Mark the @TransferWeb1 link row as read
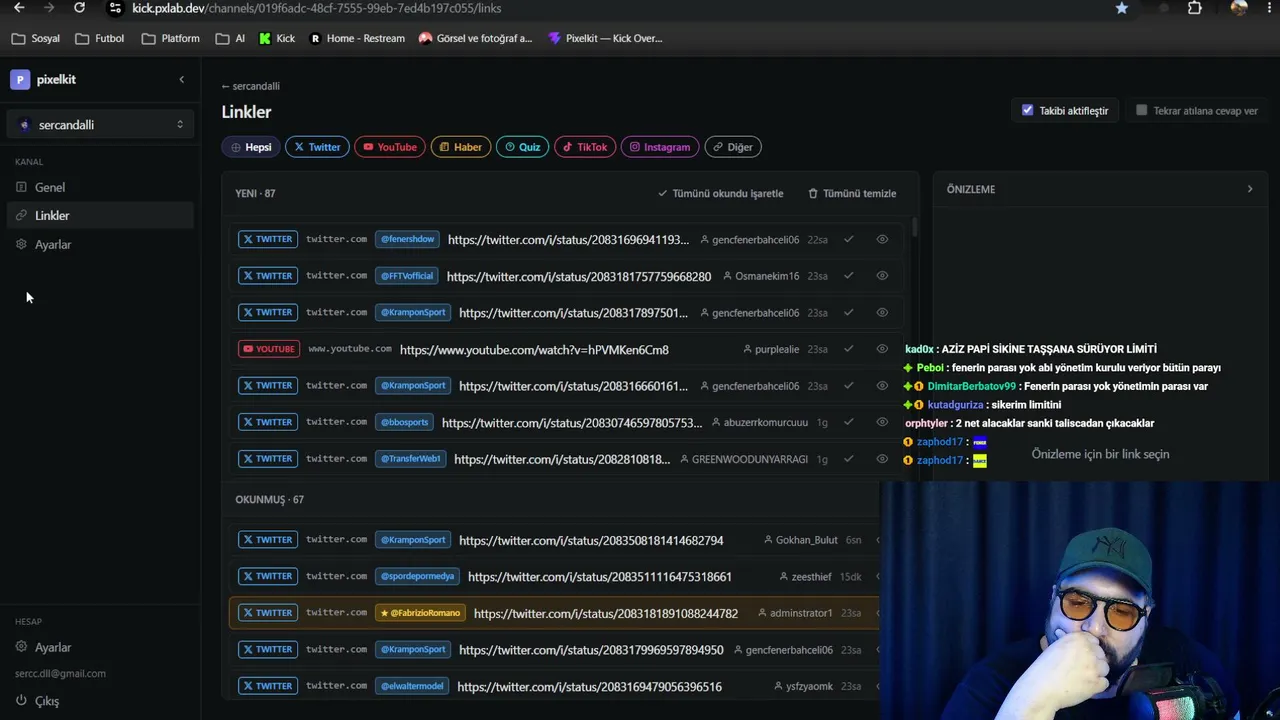 (x=849, y=459)
